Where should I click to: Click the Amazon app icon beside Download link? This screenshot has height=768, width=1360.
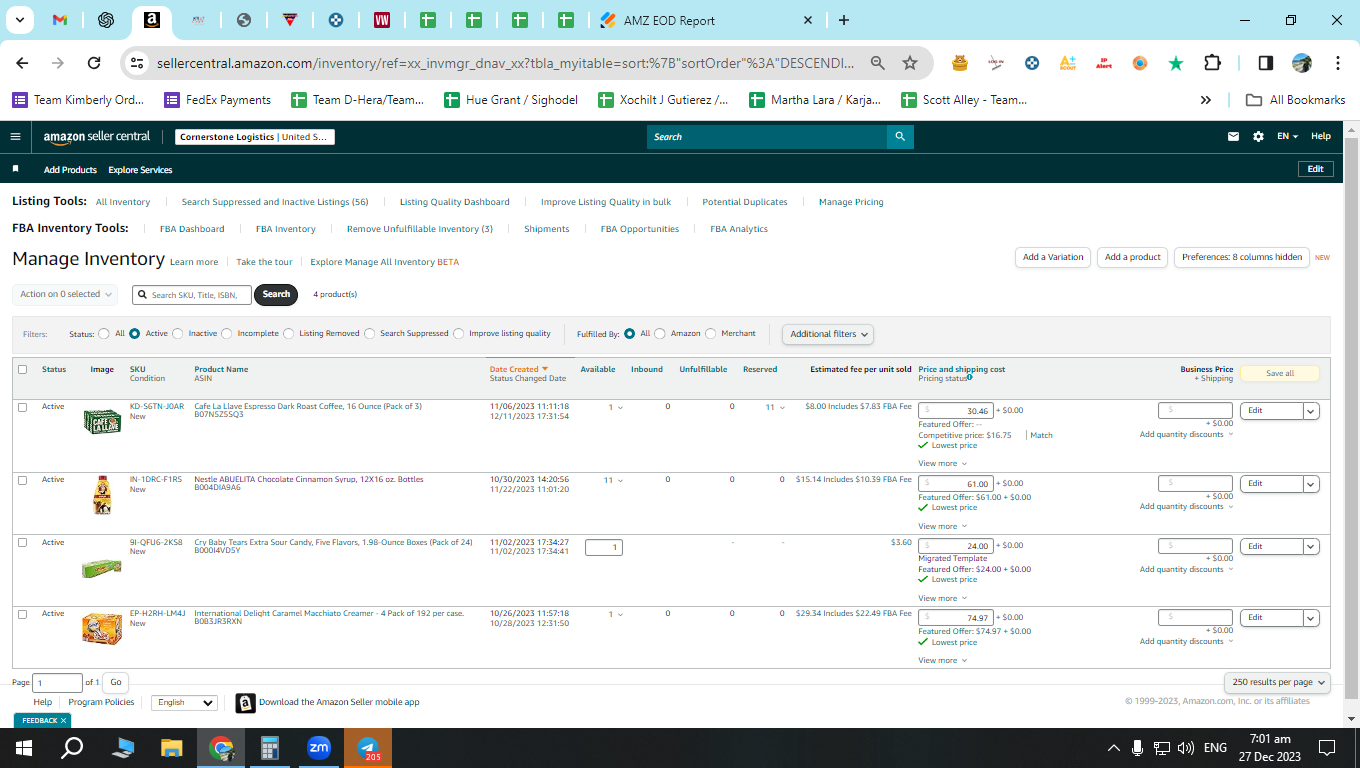[x=245, y=703]
